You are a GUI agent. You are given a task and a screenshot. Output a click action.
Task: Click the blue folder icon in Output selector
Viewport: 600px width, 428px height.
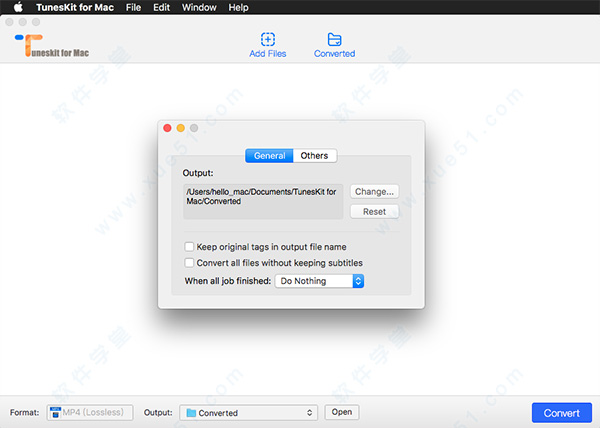point(191,413)
